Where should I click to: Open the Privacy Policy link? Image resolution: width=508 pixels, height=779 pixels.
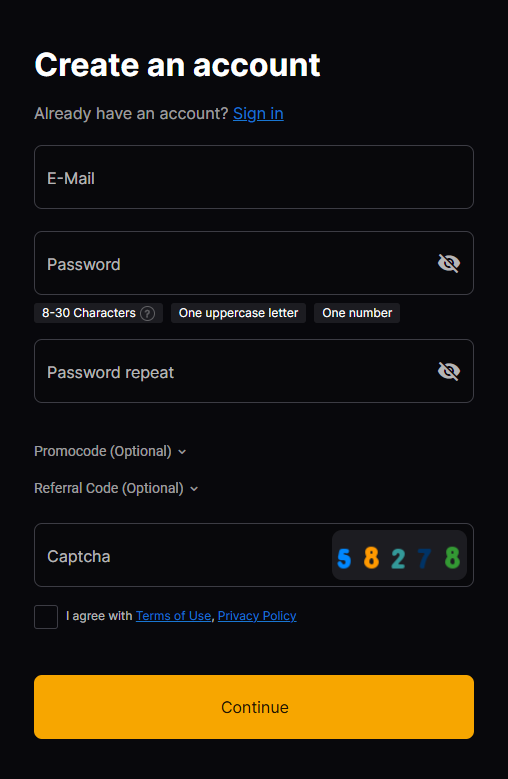[x=257, y=616]
